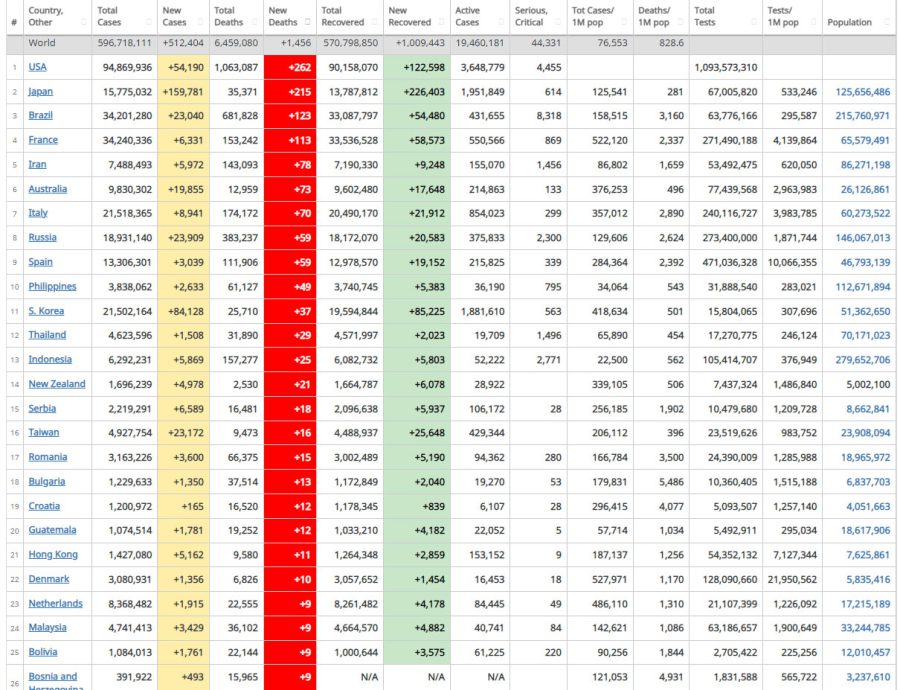Open the Australia country link
This screenshot has height=690, width=900.
[48, 189]
